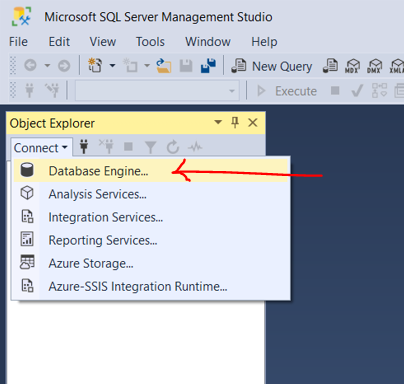Image resolution: width=404 pixels, height=384 pixels.
Task: Open the View menu
Action: click(103, 42)
